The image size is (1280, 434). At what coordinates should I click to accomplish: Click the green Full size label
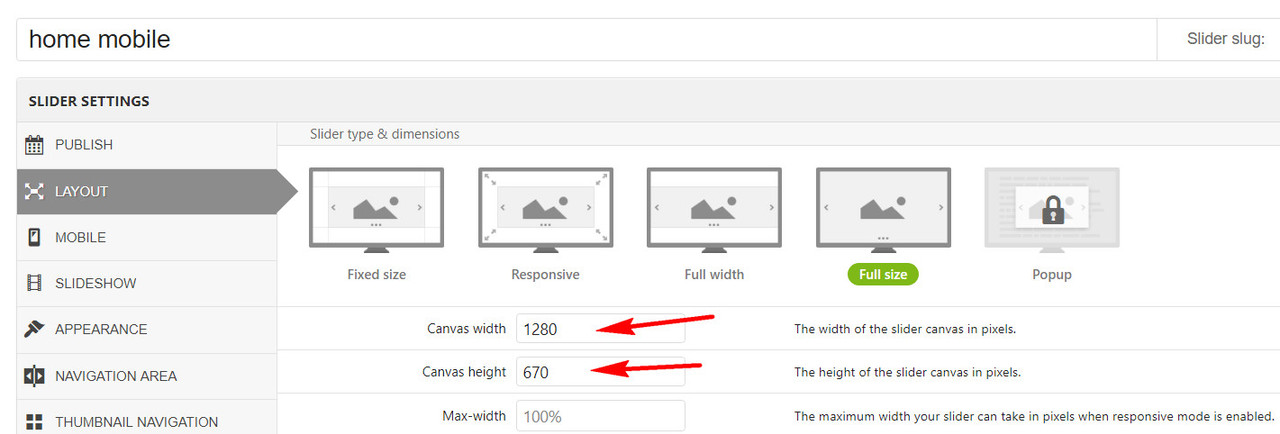(883, 274)
